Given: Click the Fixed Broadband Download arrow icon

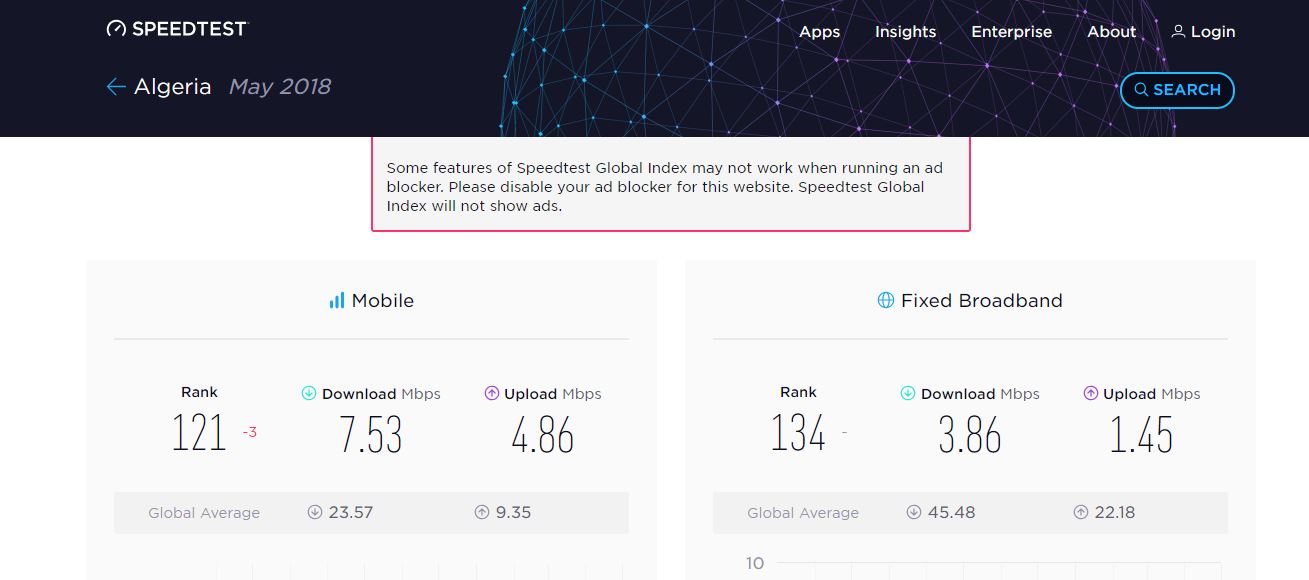Looking at the screenshot, I should pyautogui.click(x=908, y=394).
